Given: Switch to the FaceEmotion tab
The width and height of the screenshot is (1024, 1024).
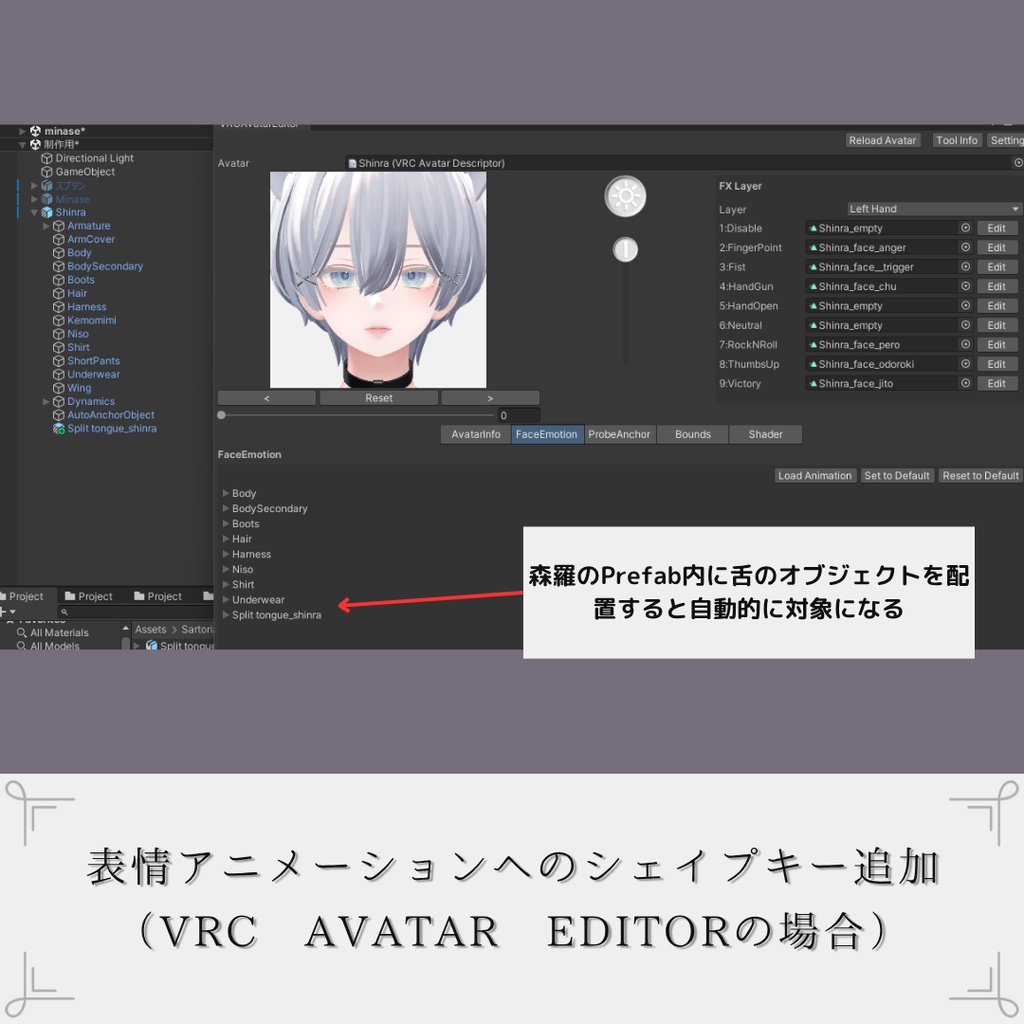Looking at the screenshot, I should click(x=547, y=434).
